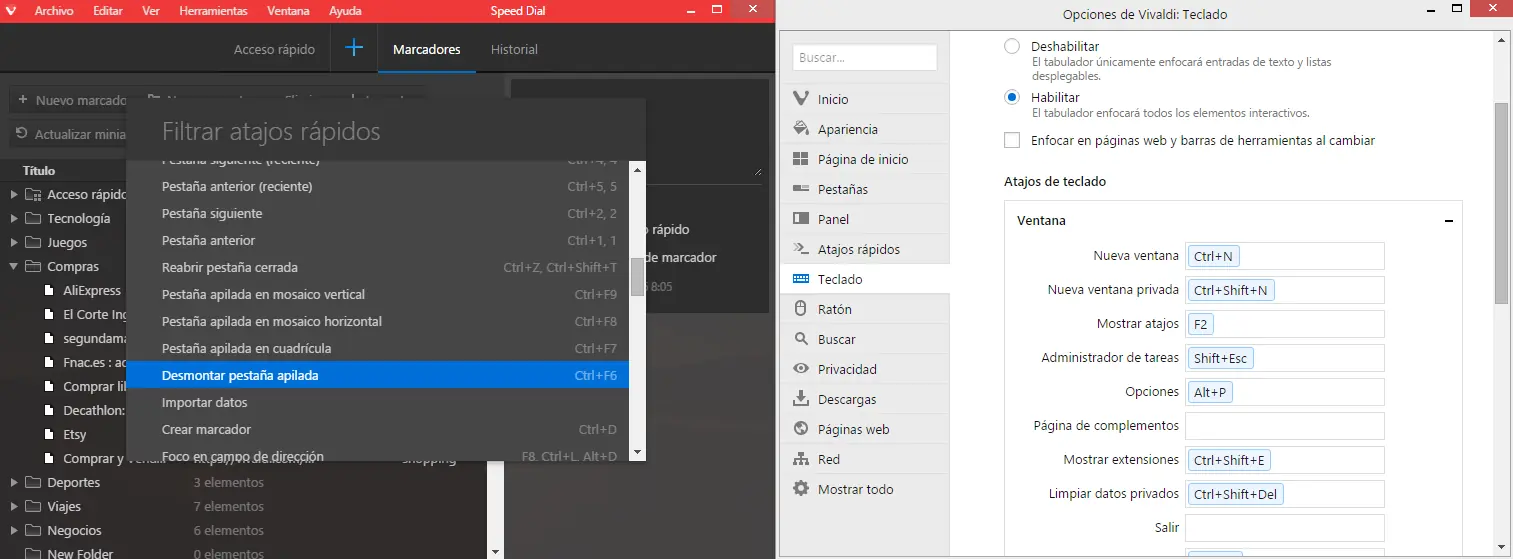Viewport: 1513px width, 559px height.
Task: Click the Nuevo marcador button
Action: (72, 100)
